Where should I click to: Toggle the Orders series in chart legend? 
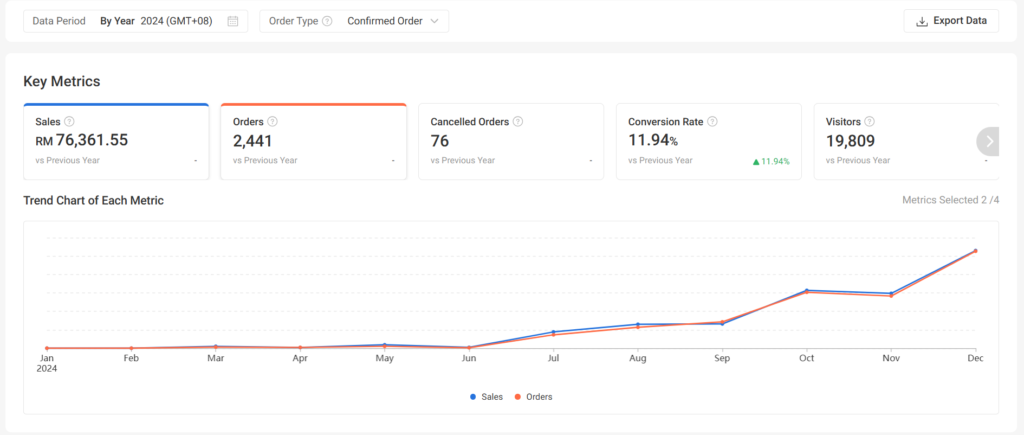[x=533, y=397]
